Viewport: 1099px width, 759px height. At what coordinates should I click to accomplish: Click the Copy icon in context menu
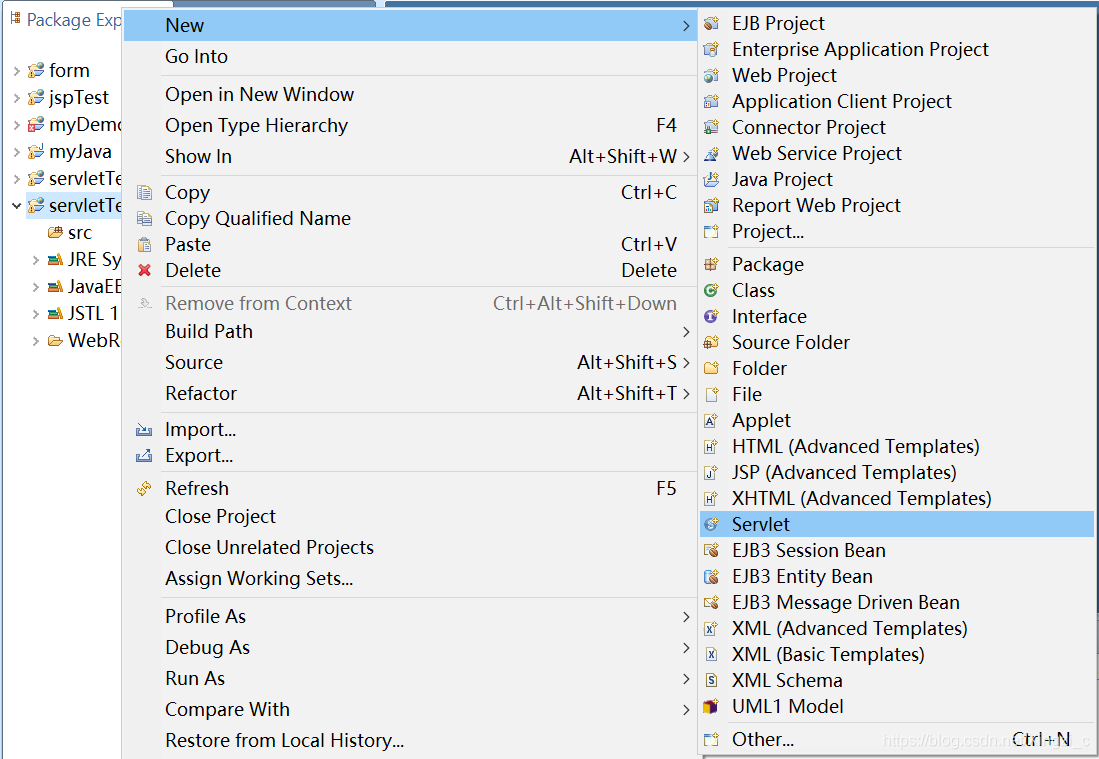click(144, 192)
